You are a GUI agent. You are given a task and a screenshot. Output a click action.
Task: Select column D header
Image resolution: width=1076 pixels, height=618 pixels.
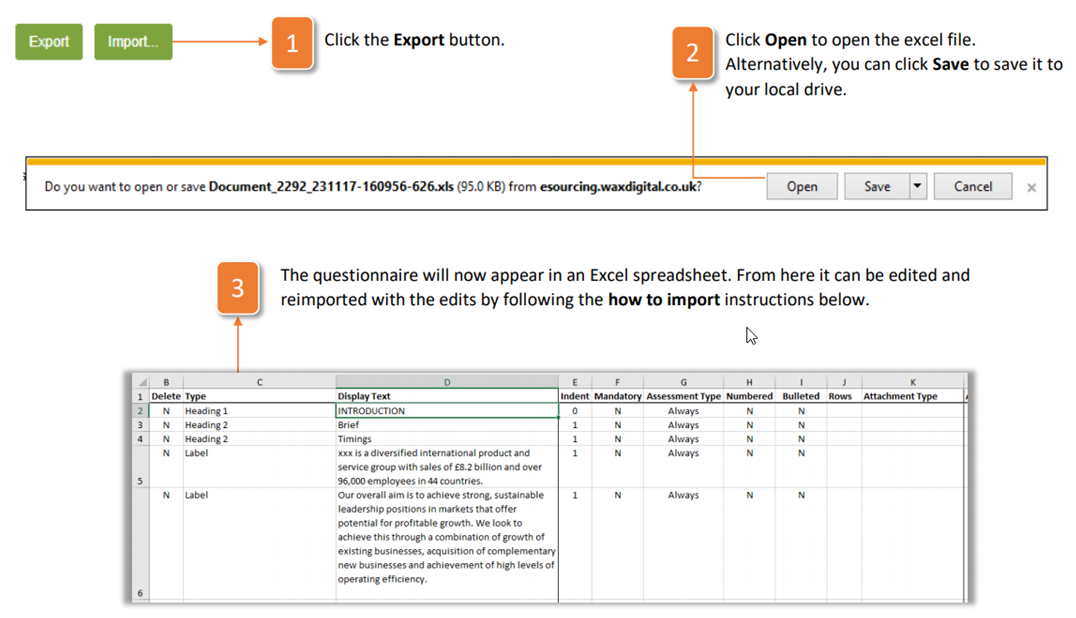(447, 382)
